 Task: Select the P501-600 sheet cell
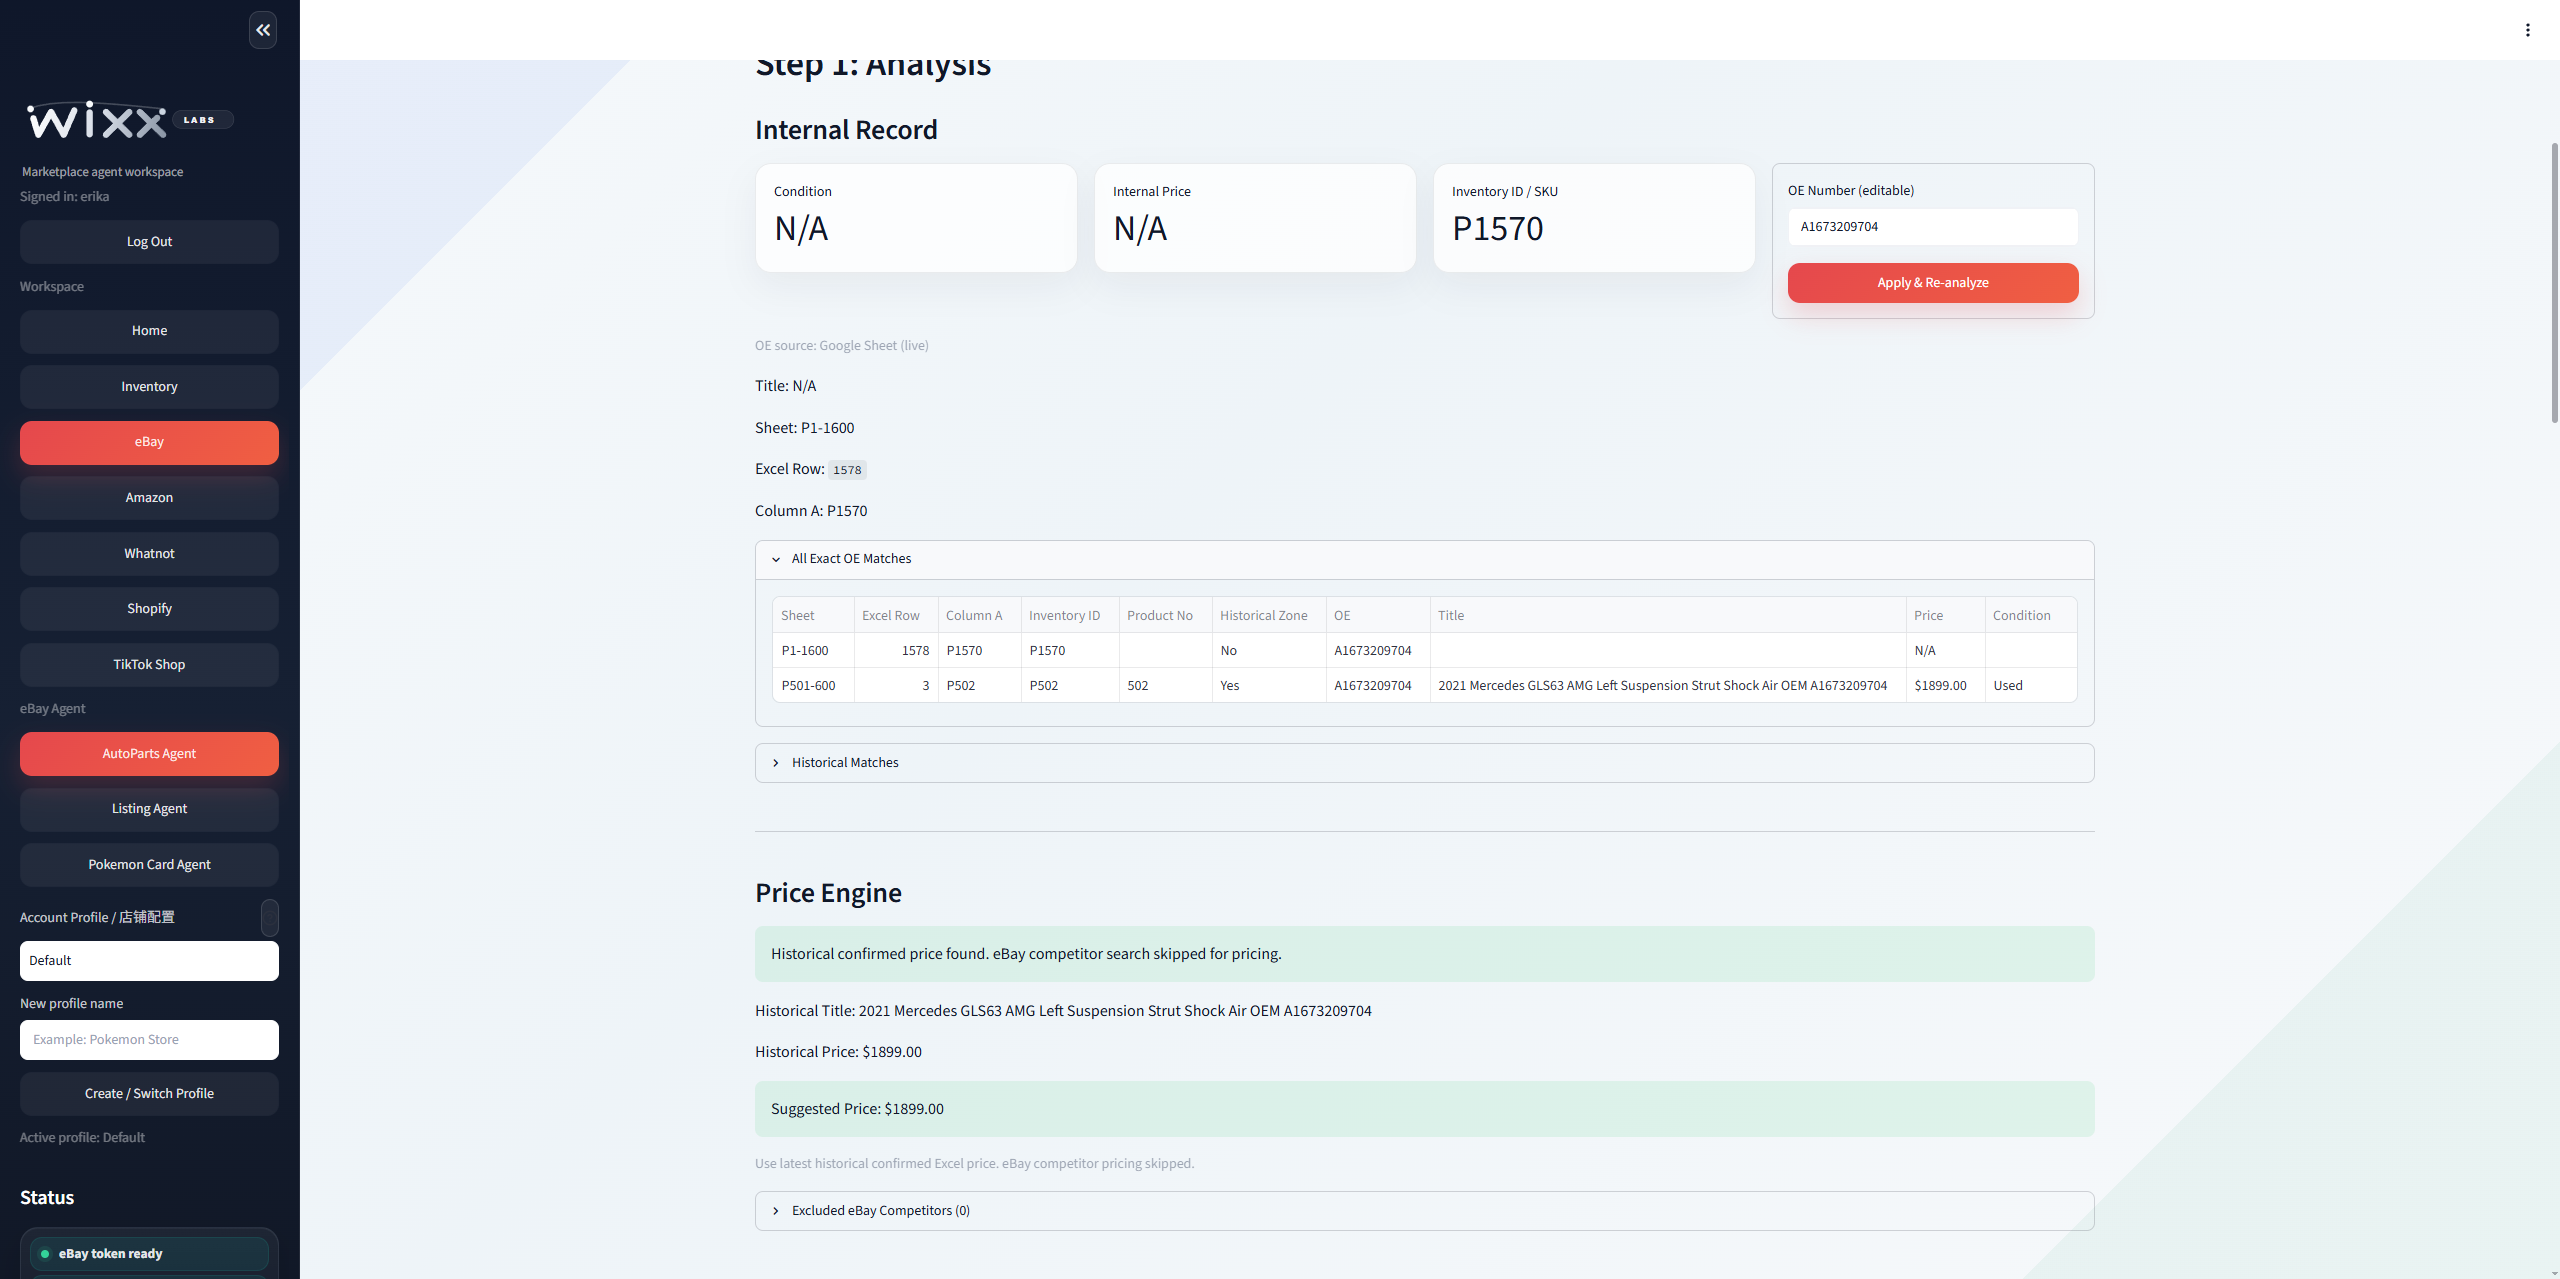click(813, 686)
